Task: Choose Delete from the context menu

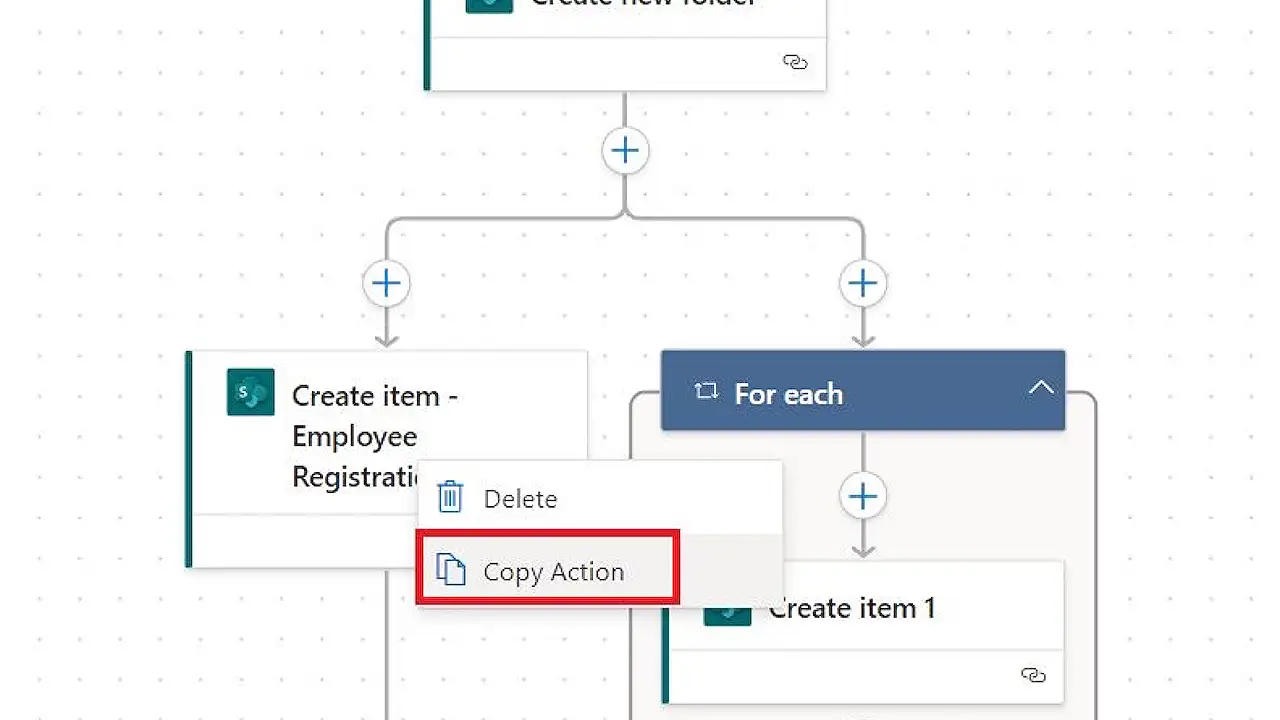Action: click(520, 498)
